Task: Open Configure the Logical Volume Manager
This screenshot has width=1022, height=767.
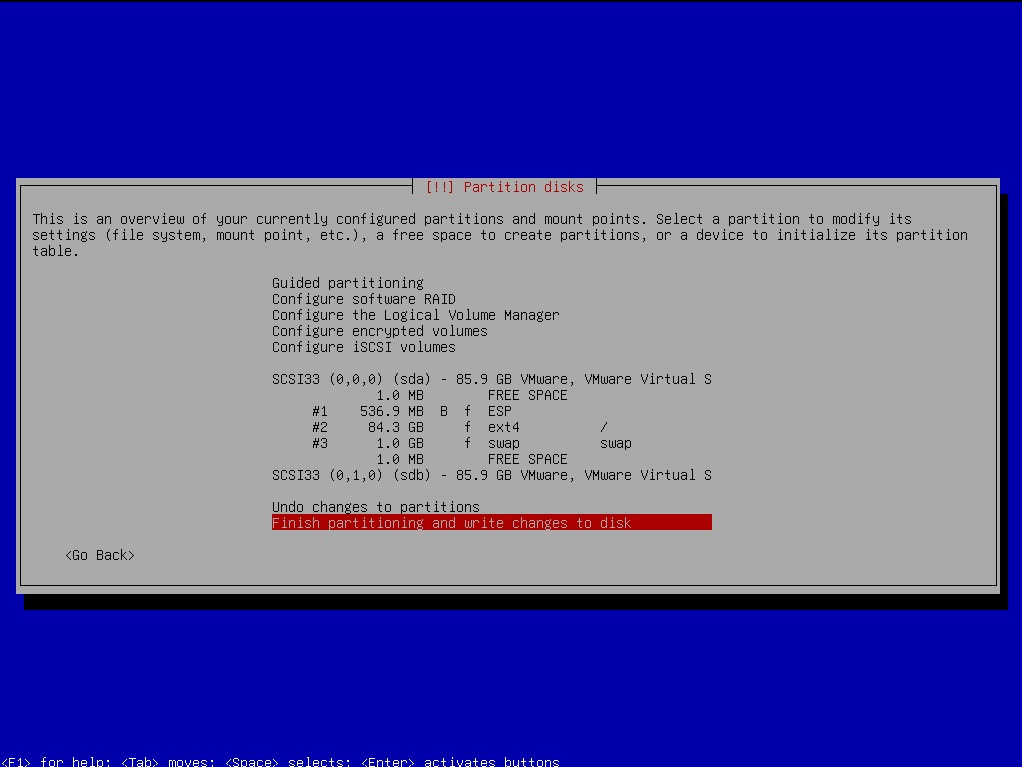Action: tap(491, 315)
